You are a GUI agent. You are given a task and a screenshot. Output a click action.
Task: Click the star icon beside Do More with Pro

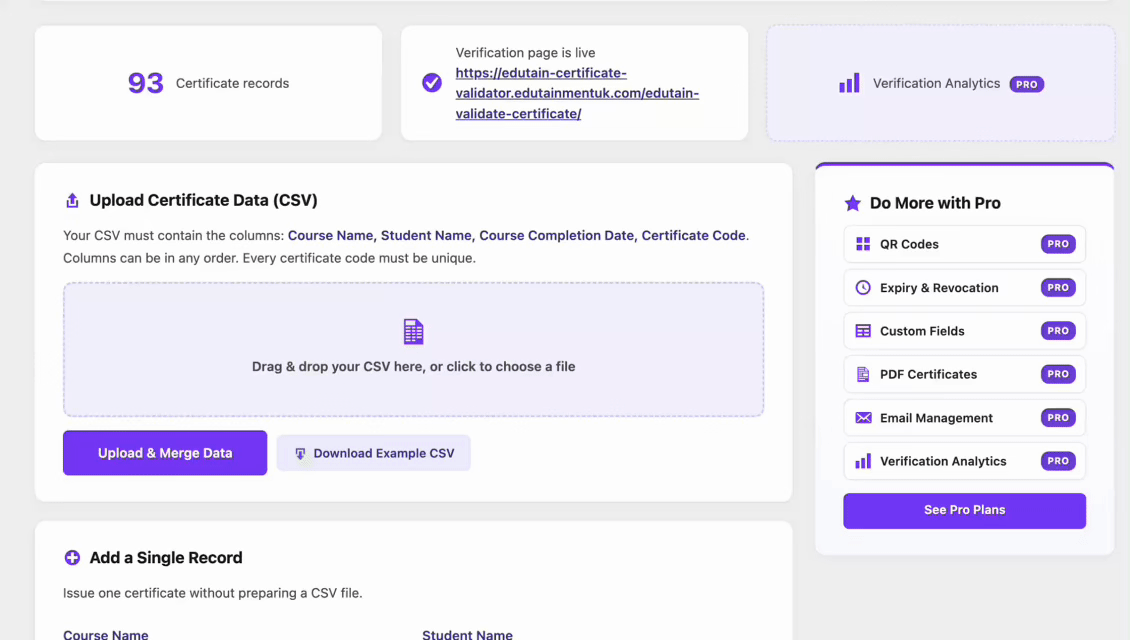click(853, 203)
